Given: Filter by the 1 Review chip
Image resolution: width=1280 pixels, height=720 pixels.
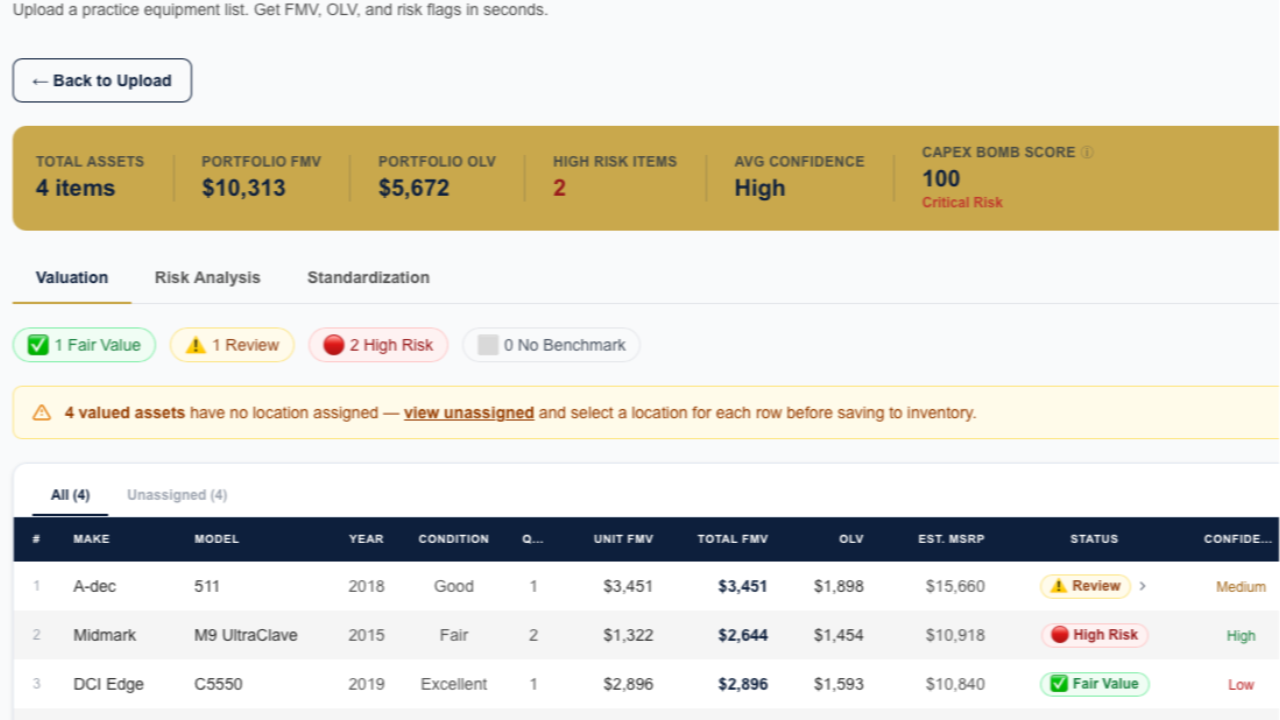Looking at the screenshot, I should [232, 345].
